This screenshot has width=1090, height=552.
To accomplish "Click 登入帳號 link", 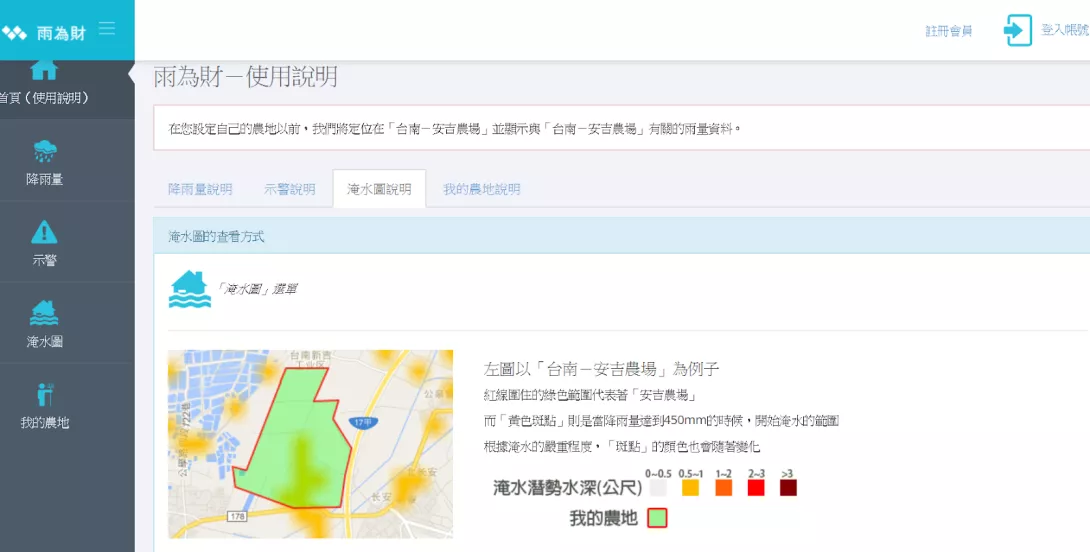I will click(1065, 31).
